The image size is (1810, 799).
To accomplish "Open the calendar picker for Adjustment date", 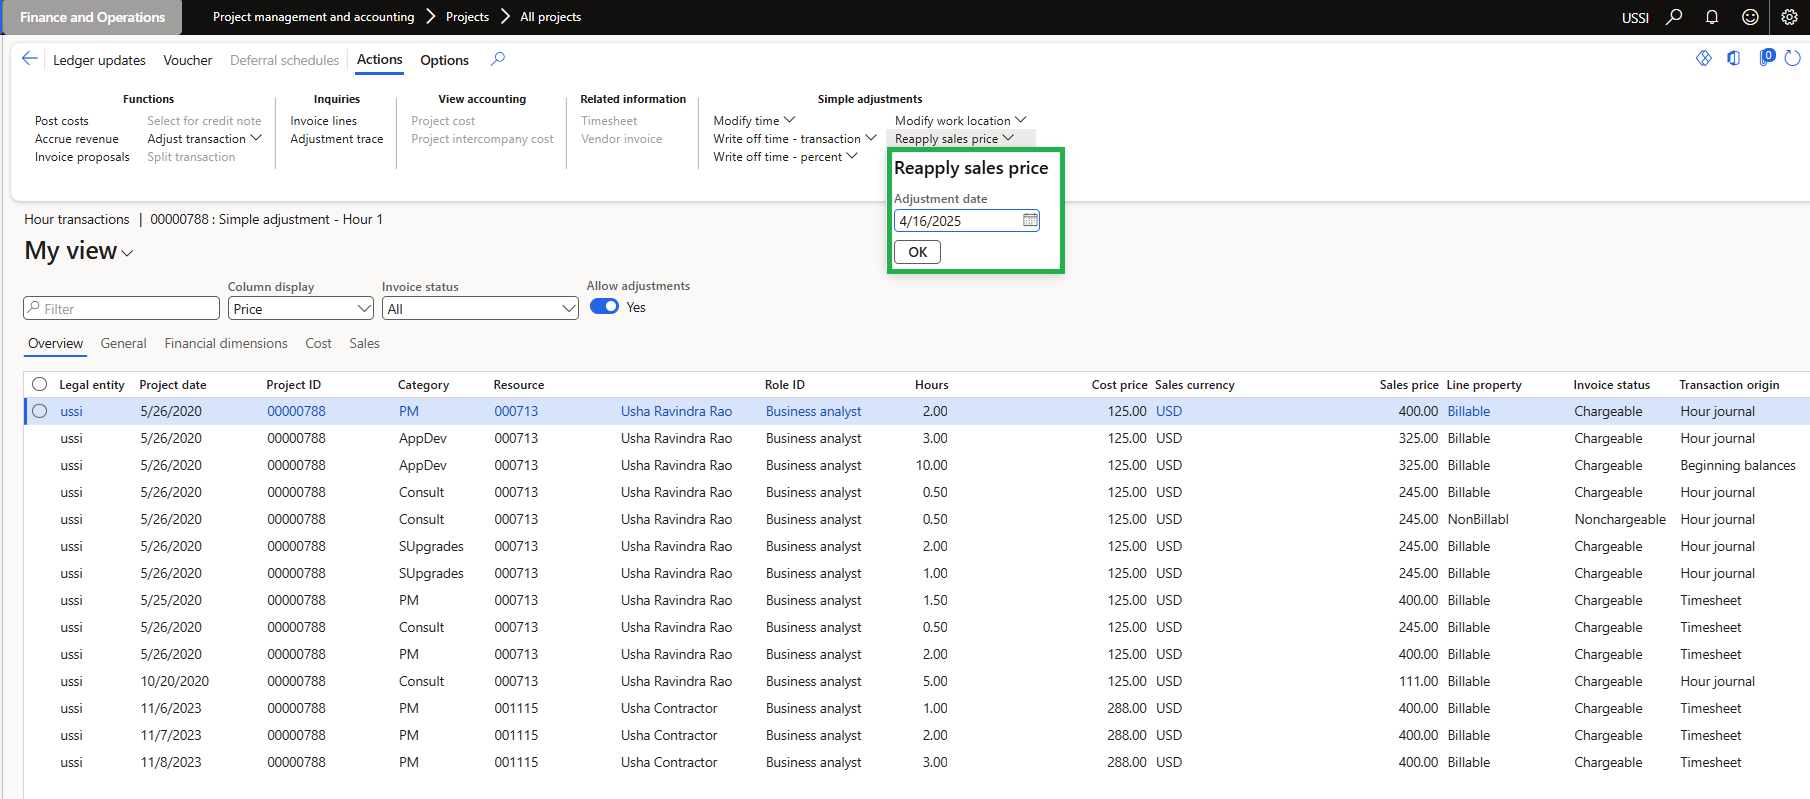I will coord(1030,220).
